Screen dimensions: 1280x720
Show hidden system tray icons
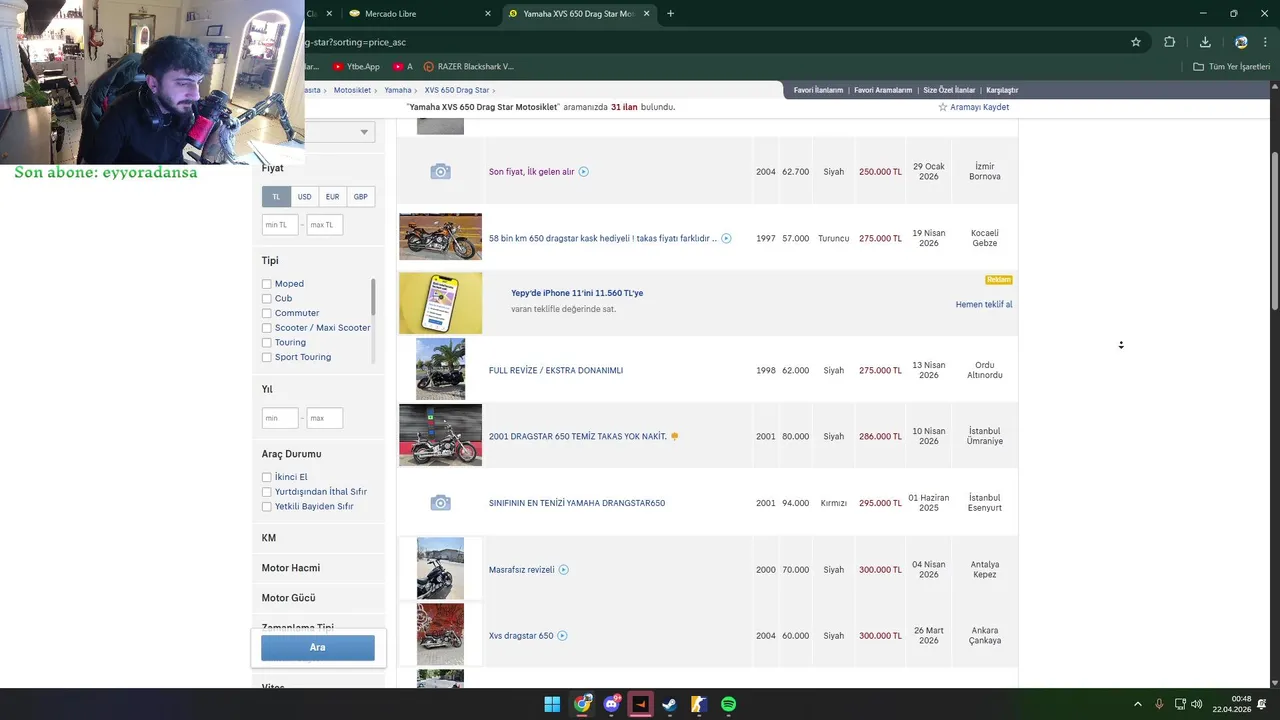point(1137,704)
